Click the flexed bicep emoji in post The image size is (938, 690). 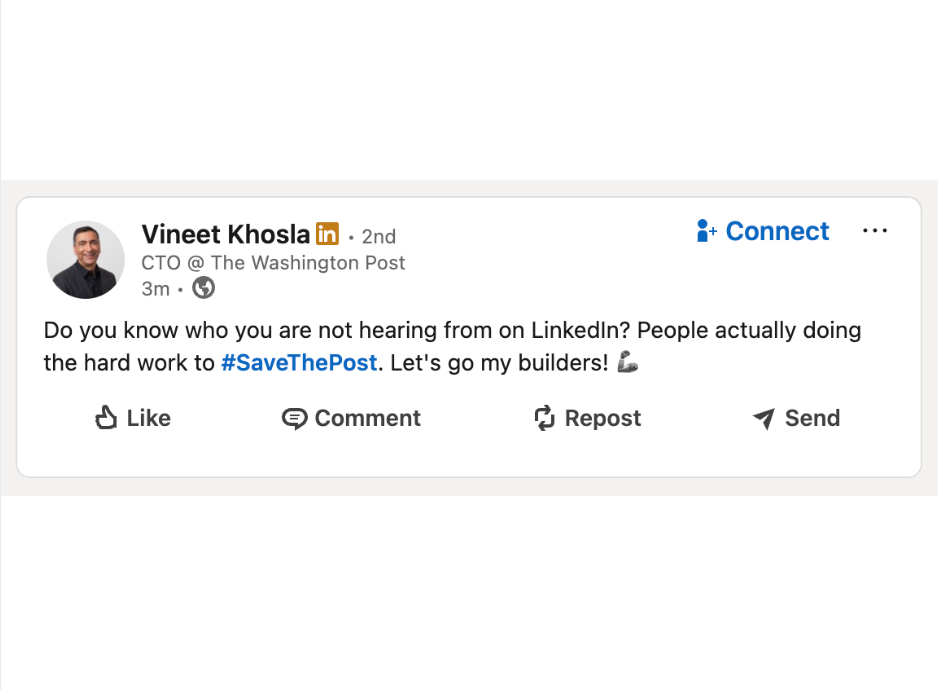click(x=628, y=363)
